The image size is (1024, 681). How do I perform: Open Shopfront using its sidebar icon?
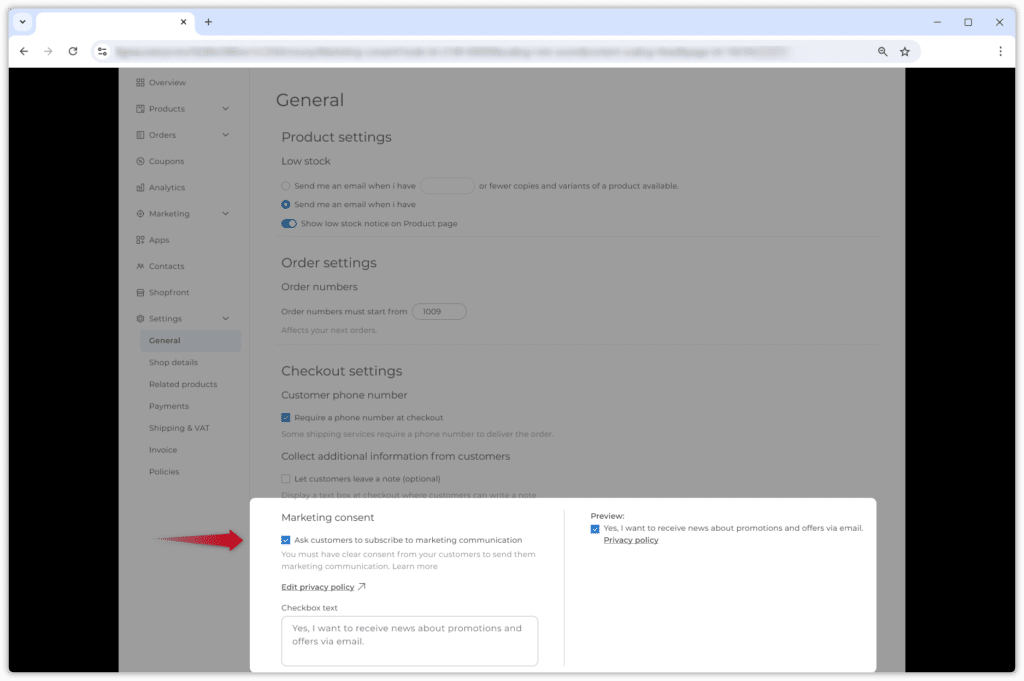(140, 293)
